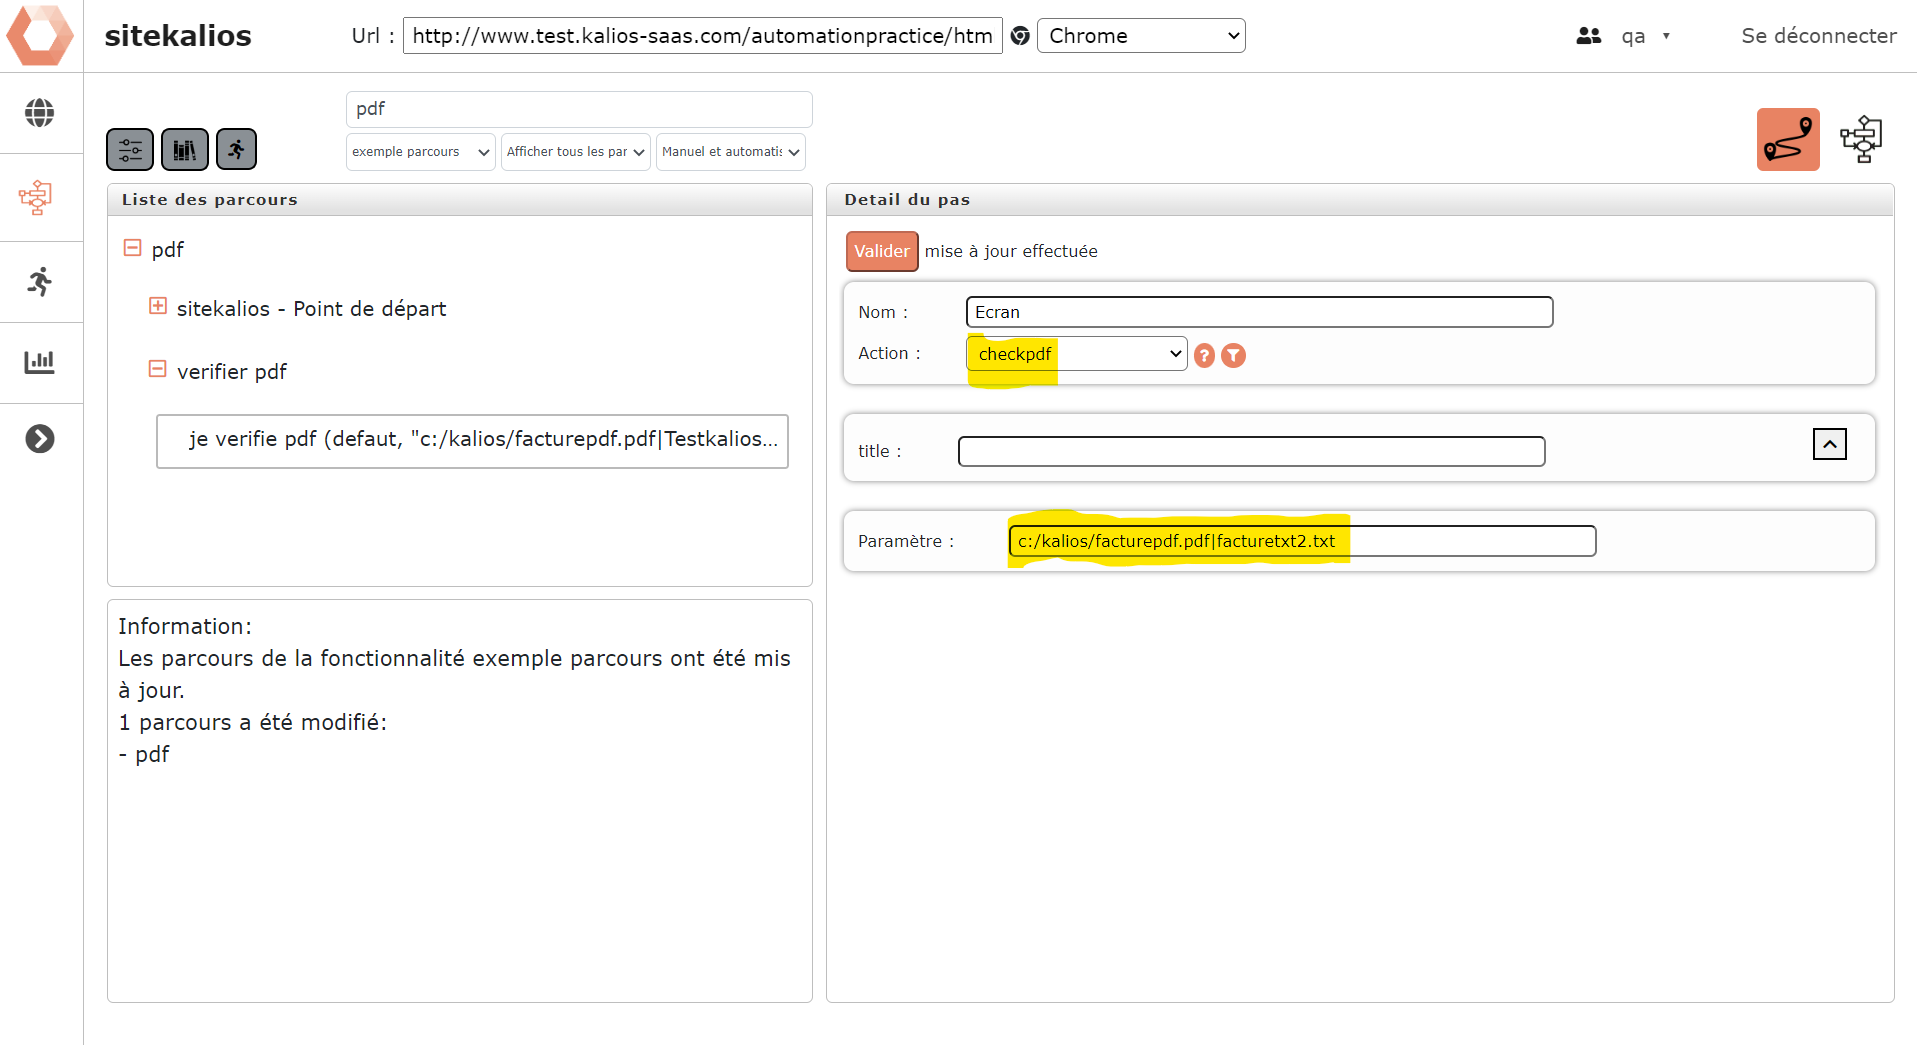Open the exemple parcours dropdown
Viewport: 1917px width, 1045px height.
(x=420, y=152)
